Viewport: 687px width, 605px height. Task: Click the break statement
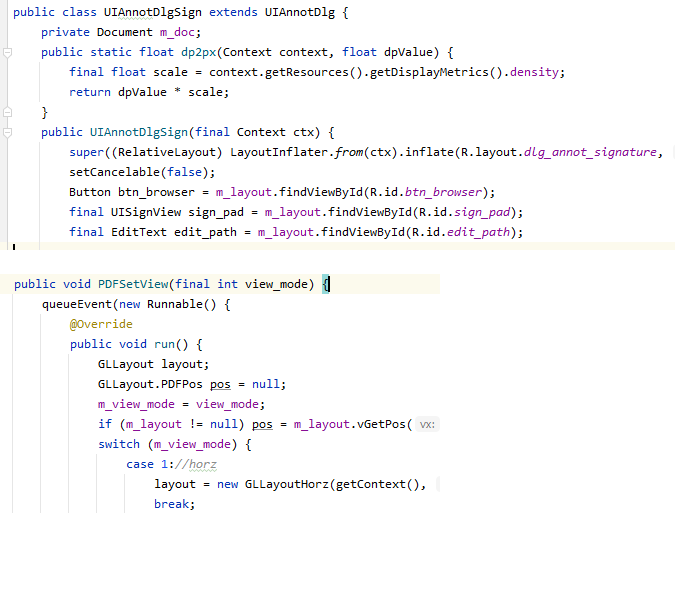point(174,504)
